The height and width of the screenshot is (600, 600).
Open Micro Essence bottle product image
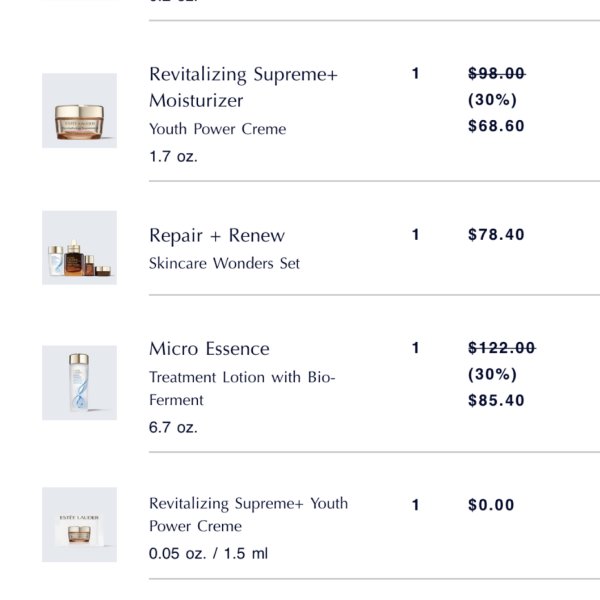80,383
